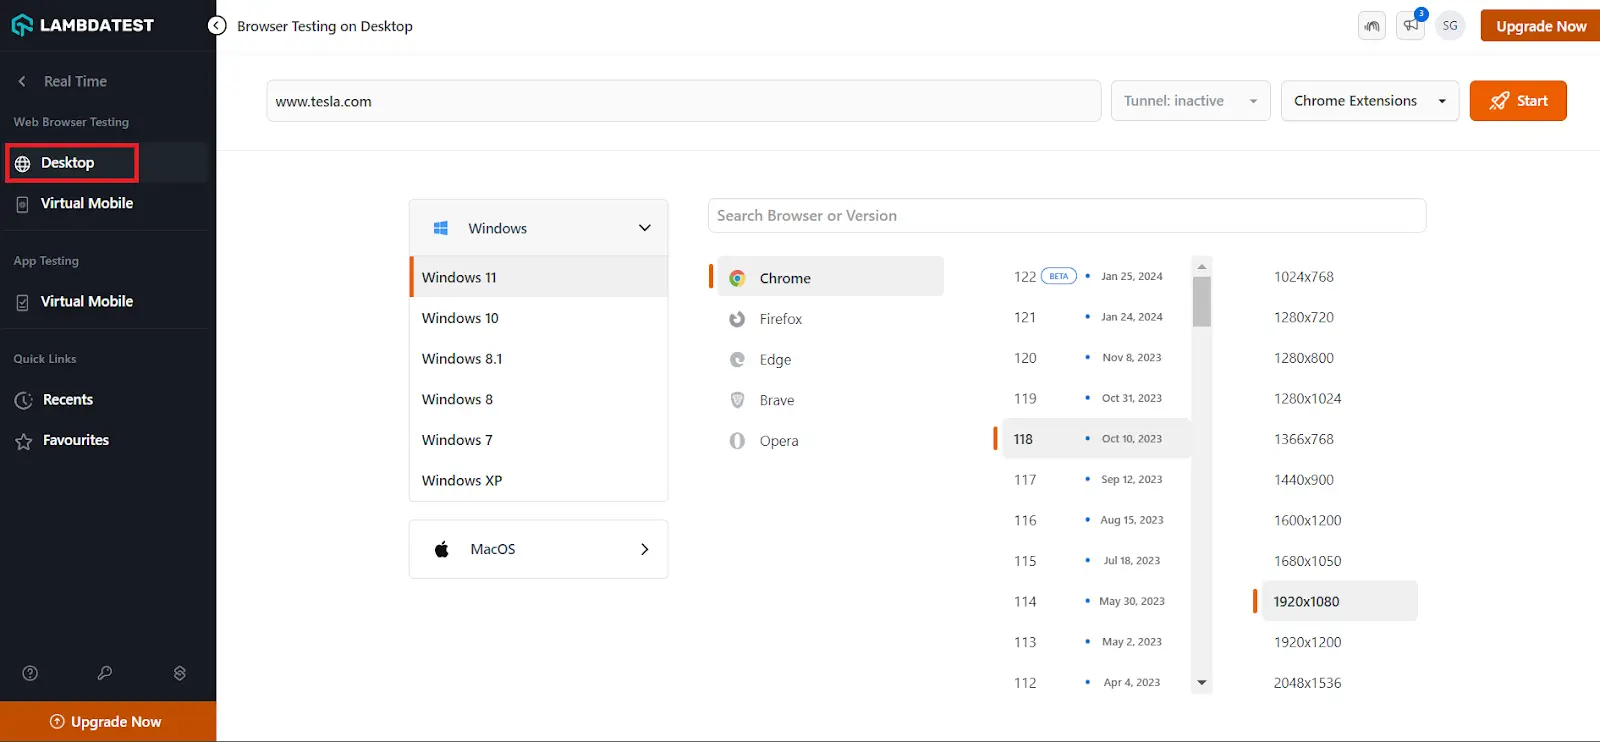Click version list scrollbar down arrow
The width and height of the screenshot is (1600, 742).
pos(1202,683)
